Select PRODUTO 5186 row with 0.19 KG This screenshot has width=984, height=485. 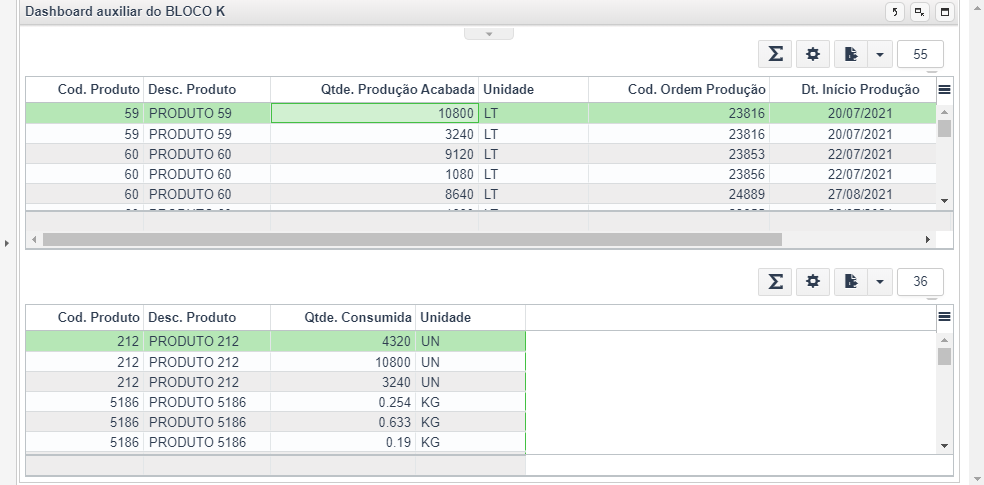(275, 442)
